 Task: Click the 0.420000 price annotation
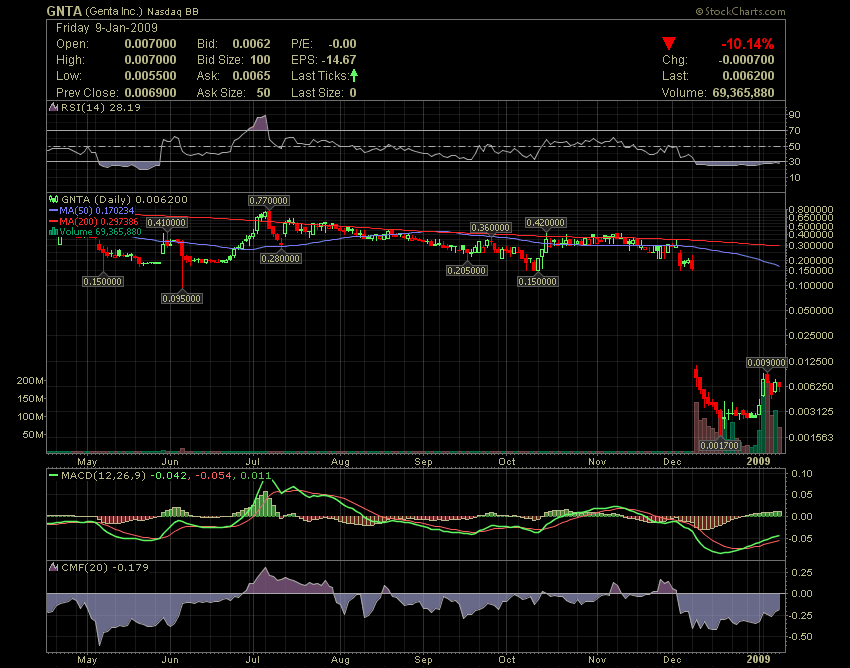pyautogui.click(x=545, y=222)
